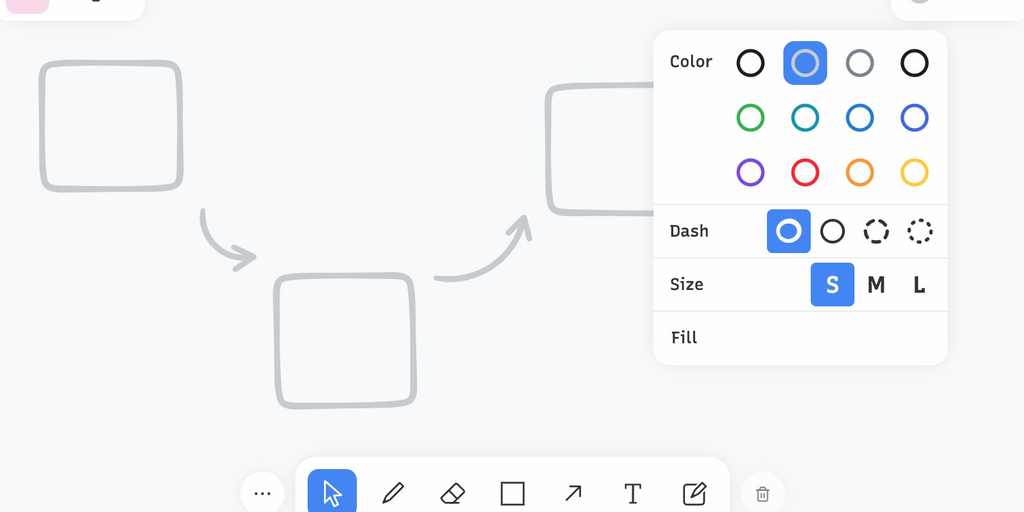Pick the red color swatch
This screenshot has width=1024, height=512.
tap(805, 172)
